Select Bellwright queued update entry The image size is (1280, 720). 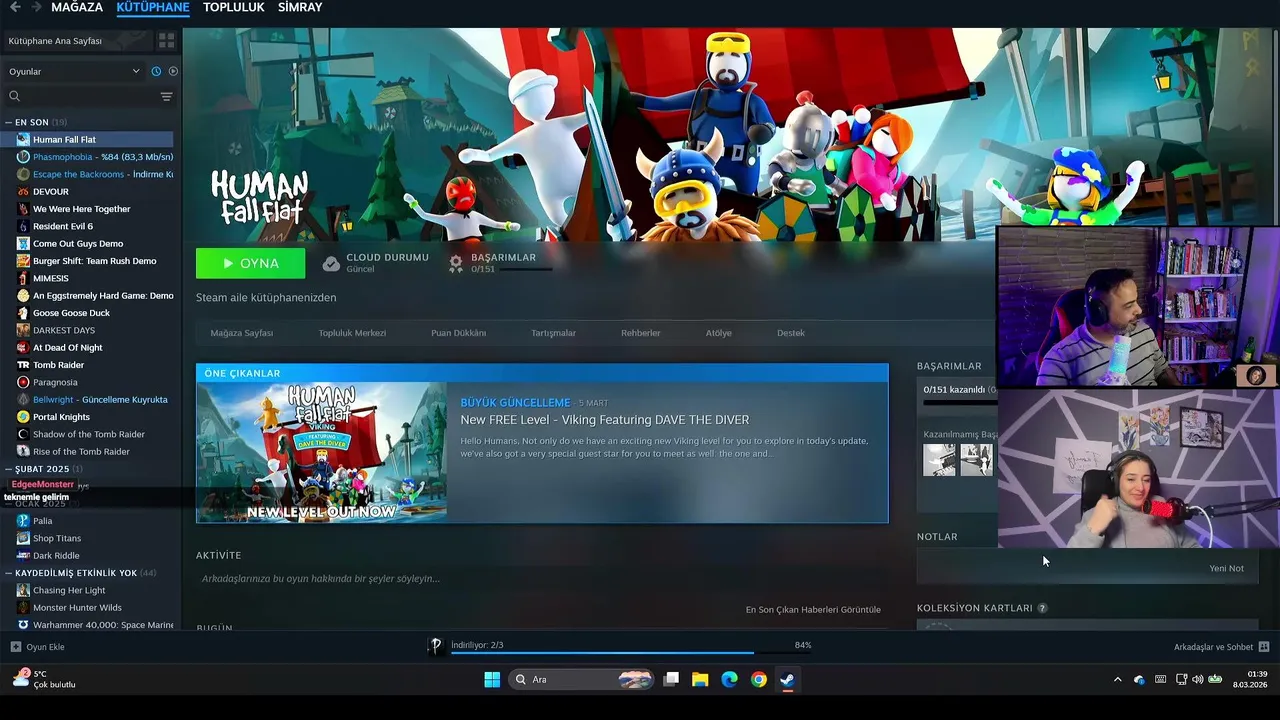[x=91, y=400]
